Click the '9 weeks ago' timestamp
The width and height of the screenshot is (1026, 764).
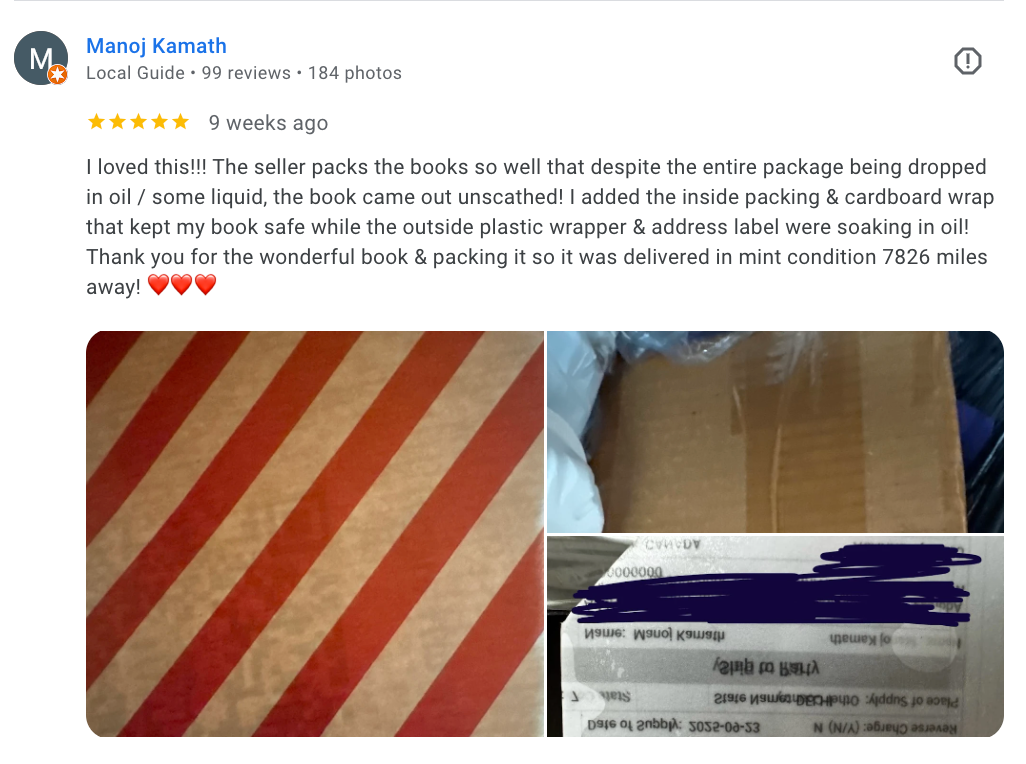point(268,123)
